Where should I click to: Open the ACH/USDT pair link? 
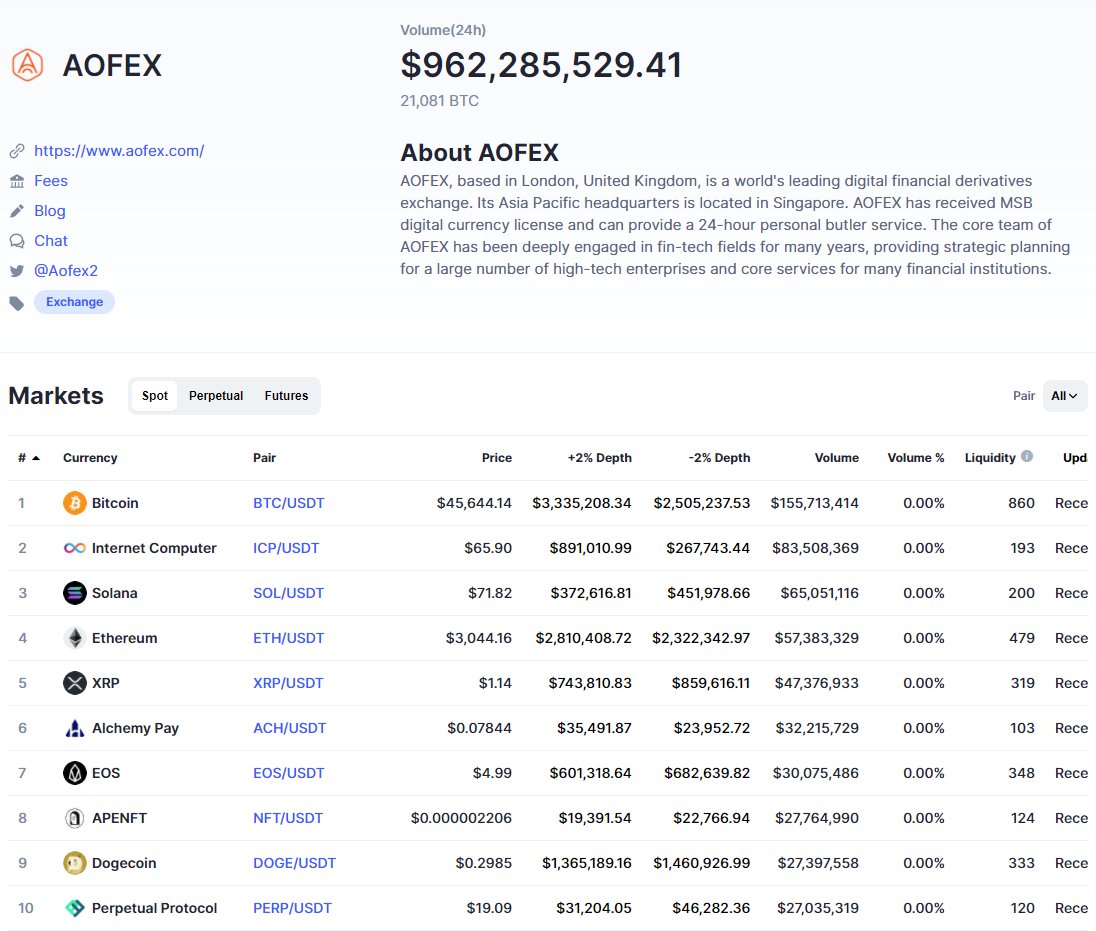click(x=289, y=728)
